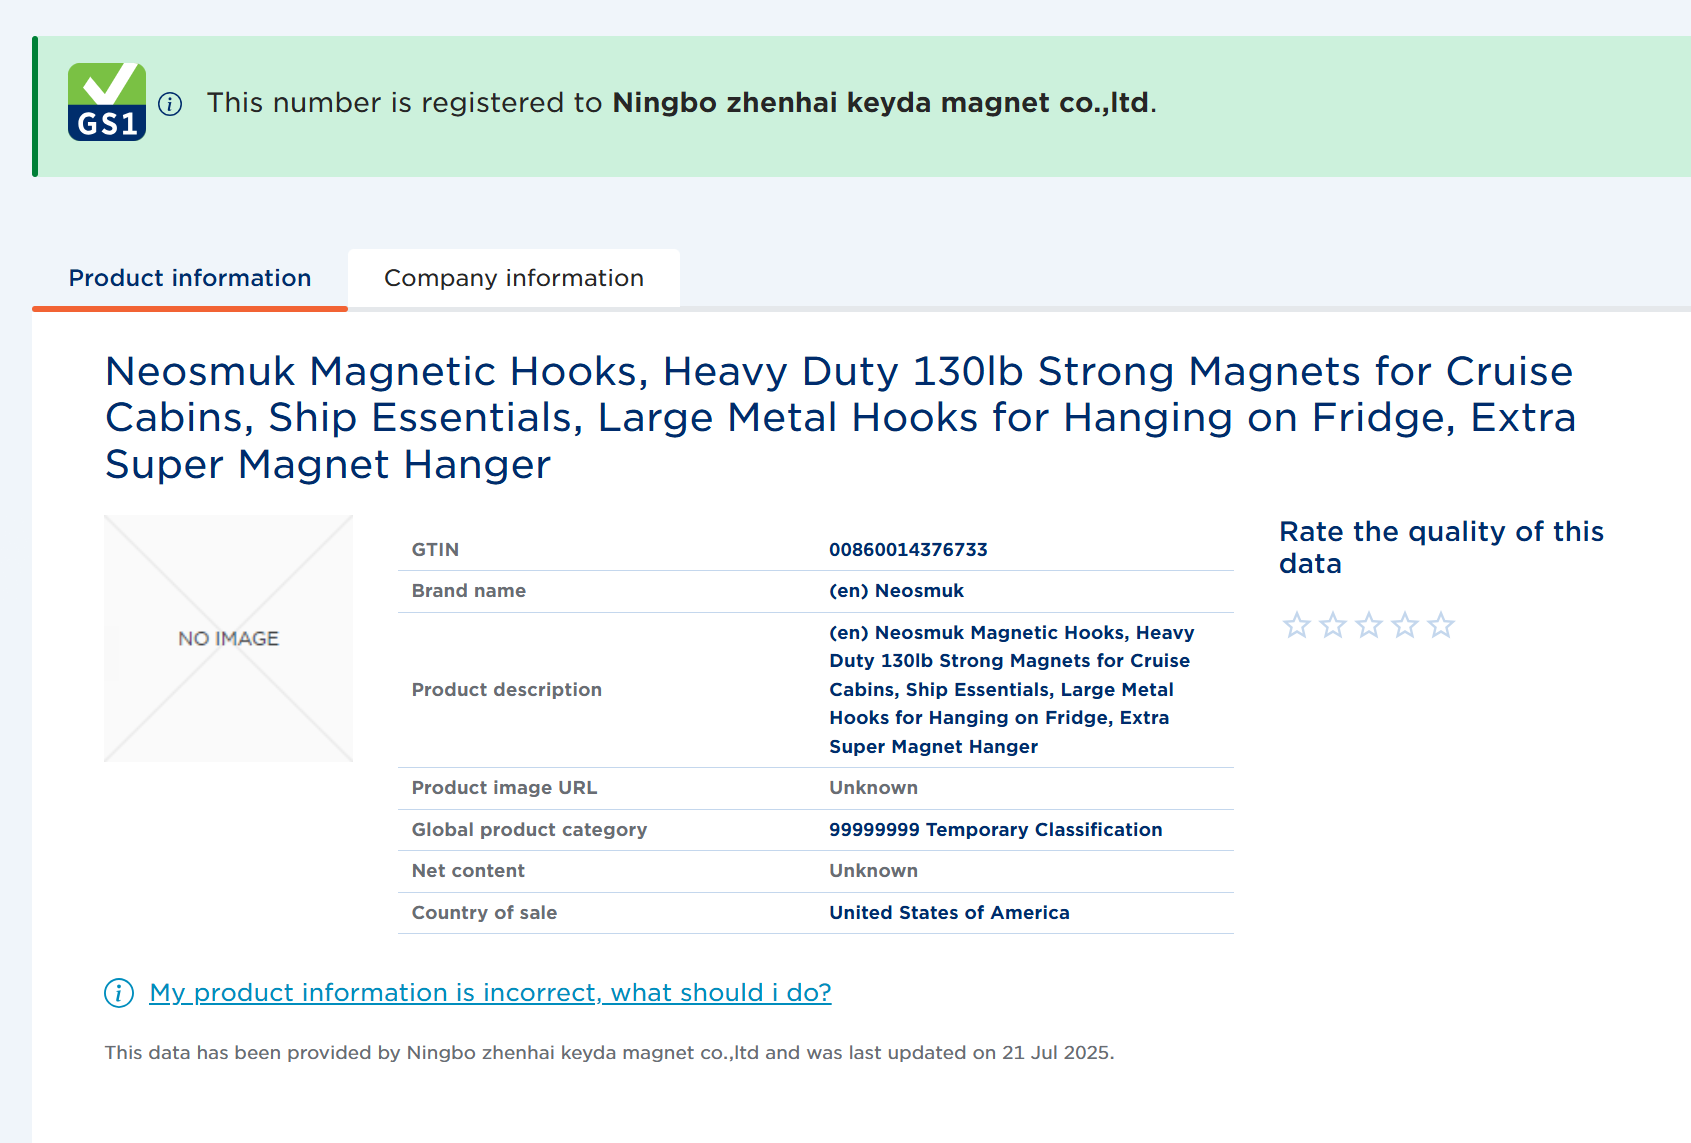
Task: Click the GTIN row label
Action: click(x=435, y=550)
